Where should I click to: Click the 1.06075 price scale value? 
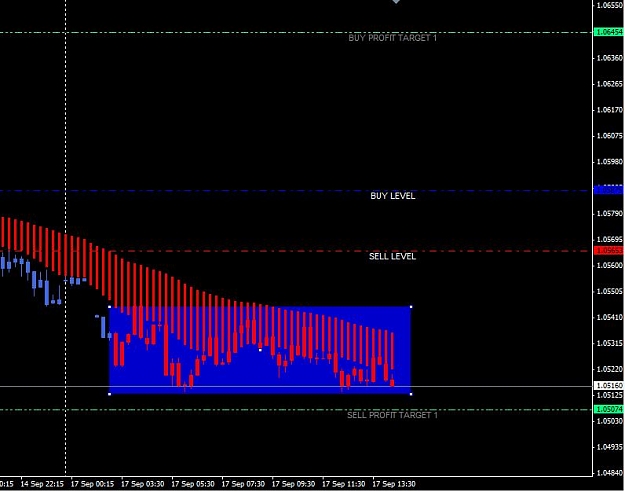click(x=609, y=136)
